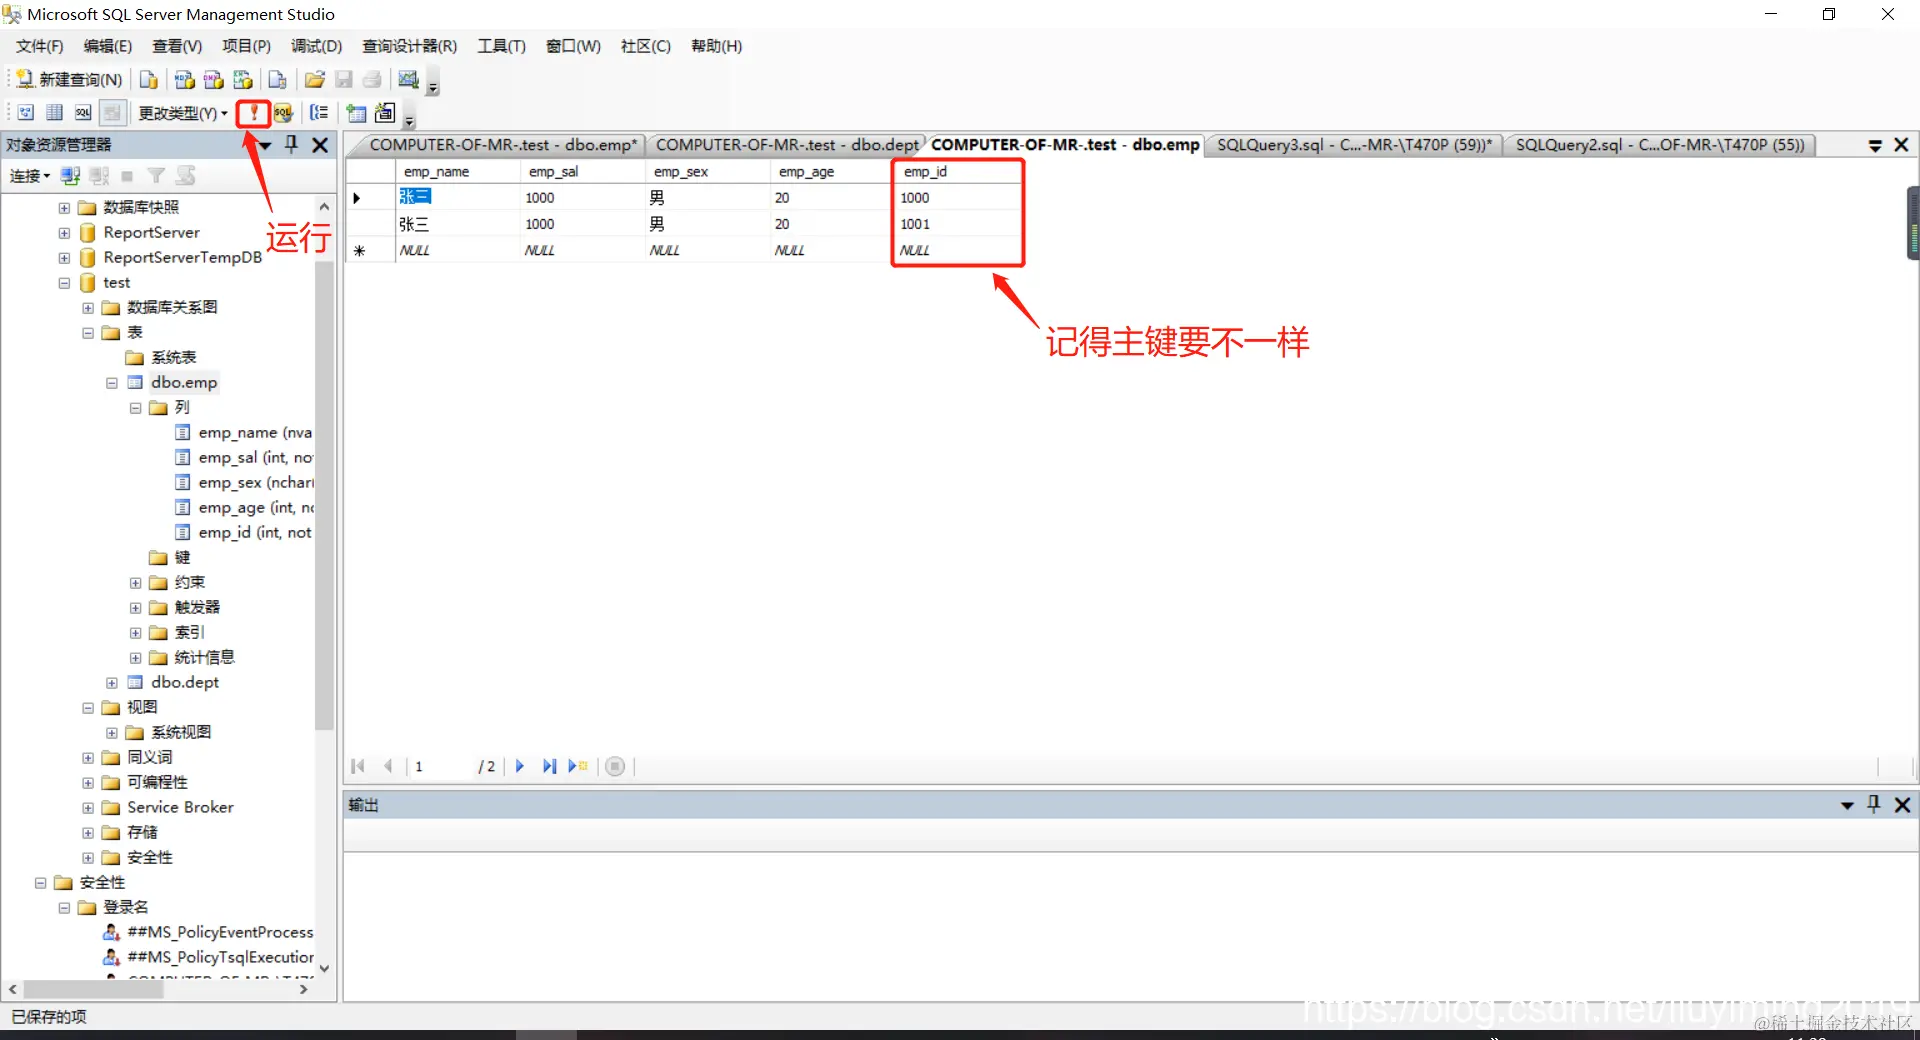Select the ##MS_PolicyEventProcess login

208,932
